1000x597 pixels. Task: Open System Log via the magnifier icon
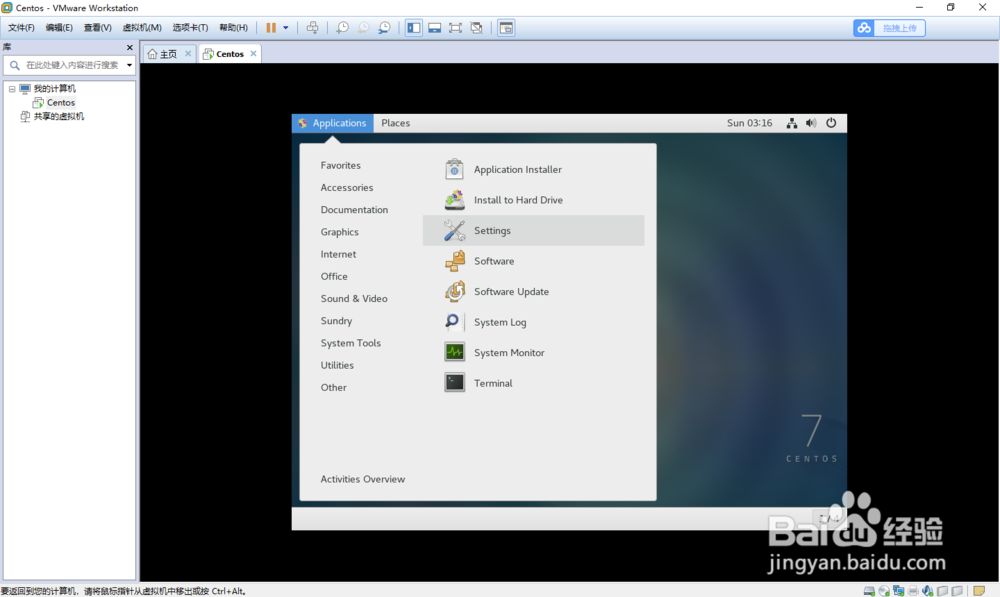click(454, 322)
